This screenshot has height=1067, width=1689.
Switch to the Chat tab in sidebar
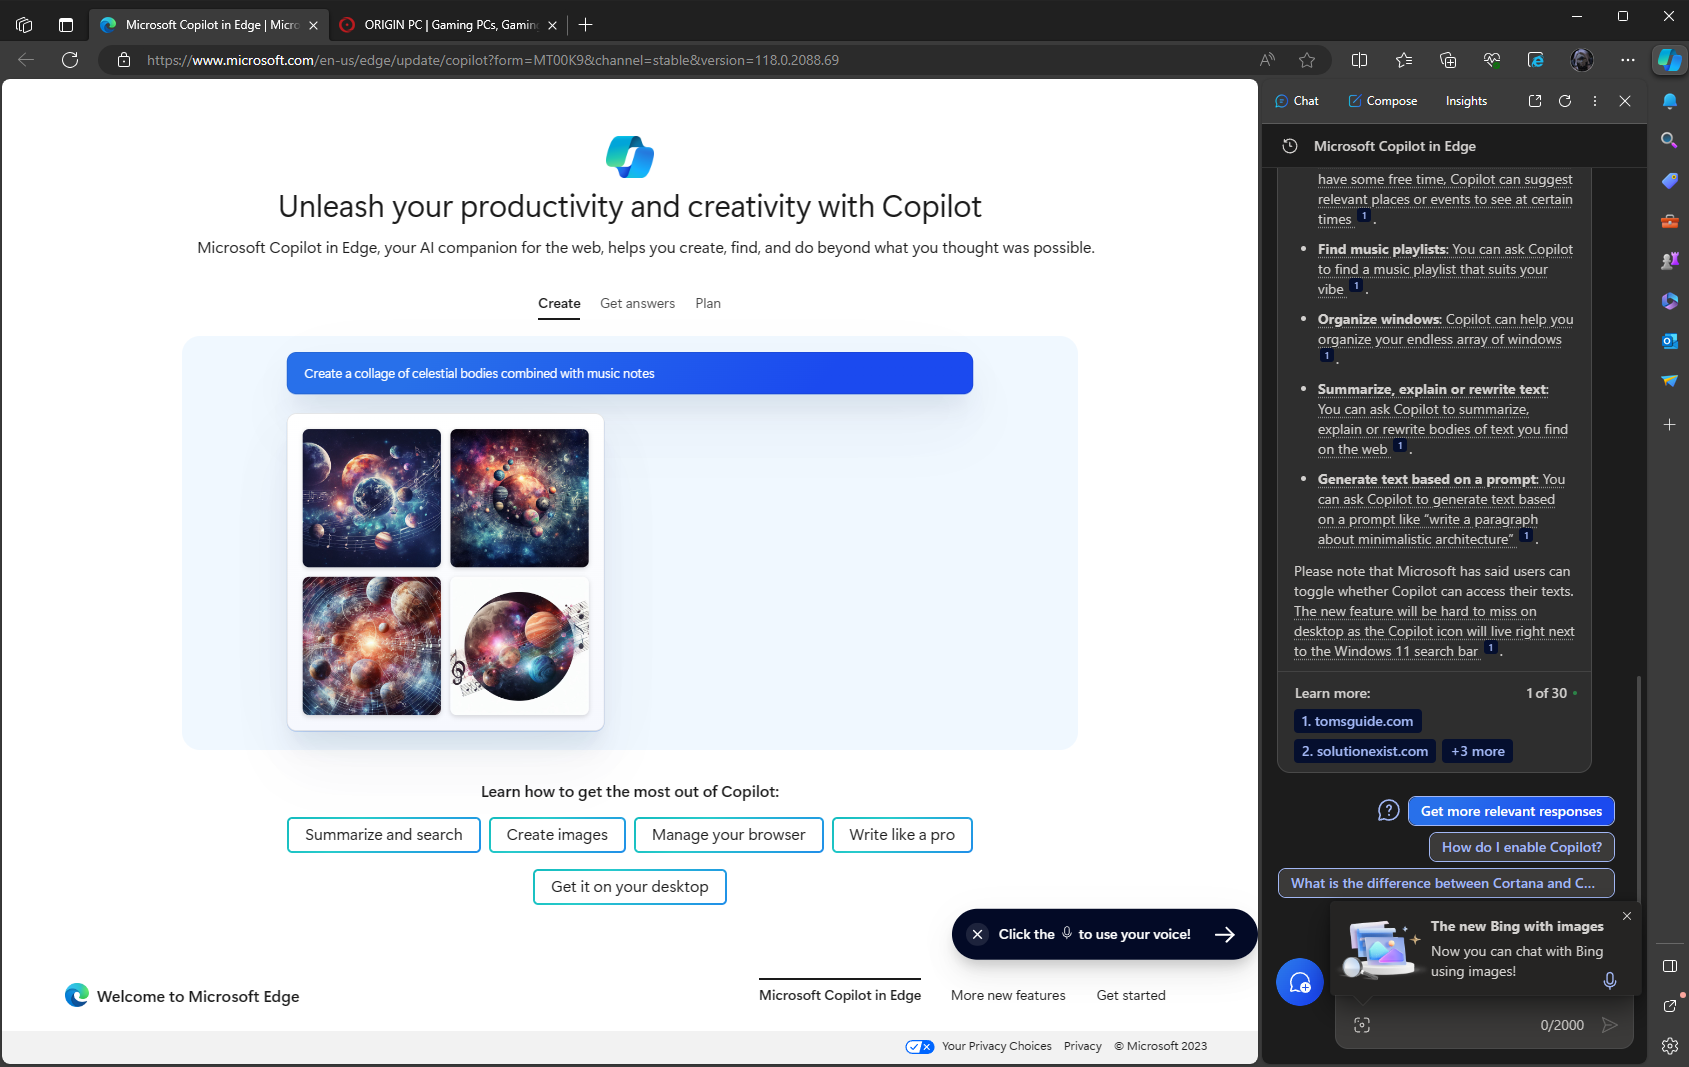[x=1297, y=101]
